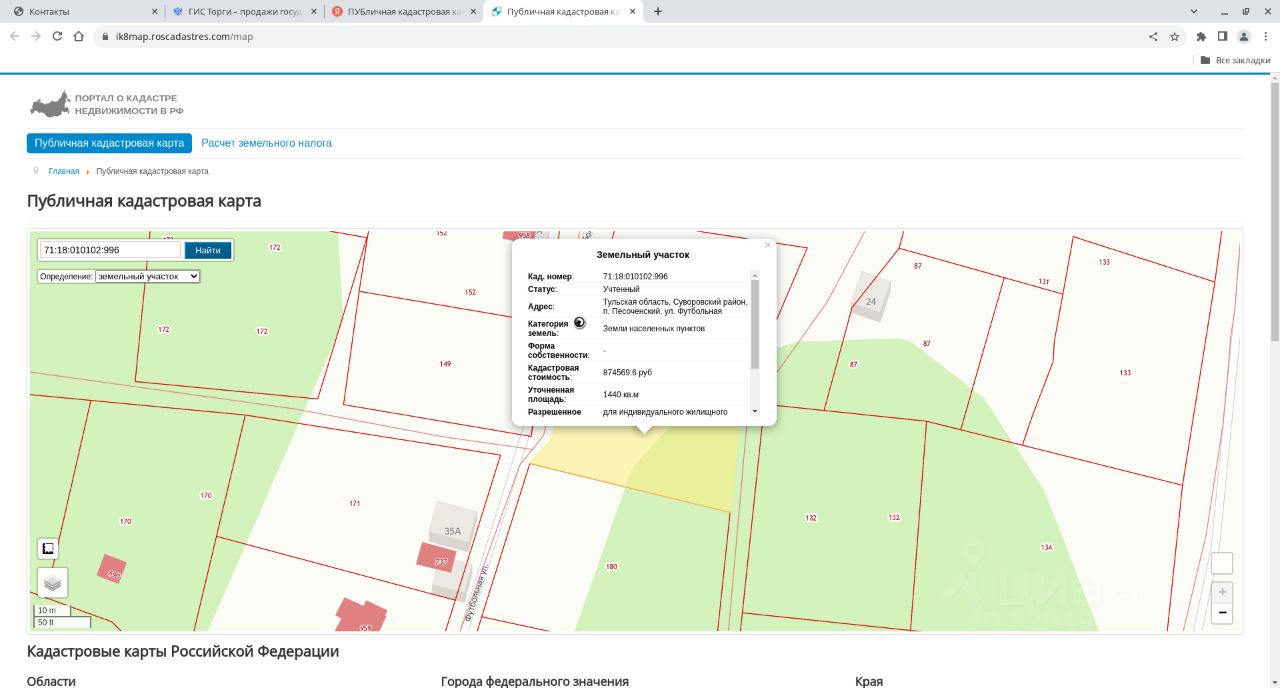Switch to the Контакты tab
Viewport: 1280px width, 688px height.
(84, 11)
